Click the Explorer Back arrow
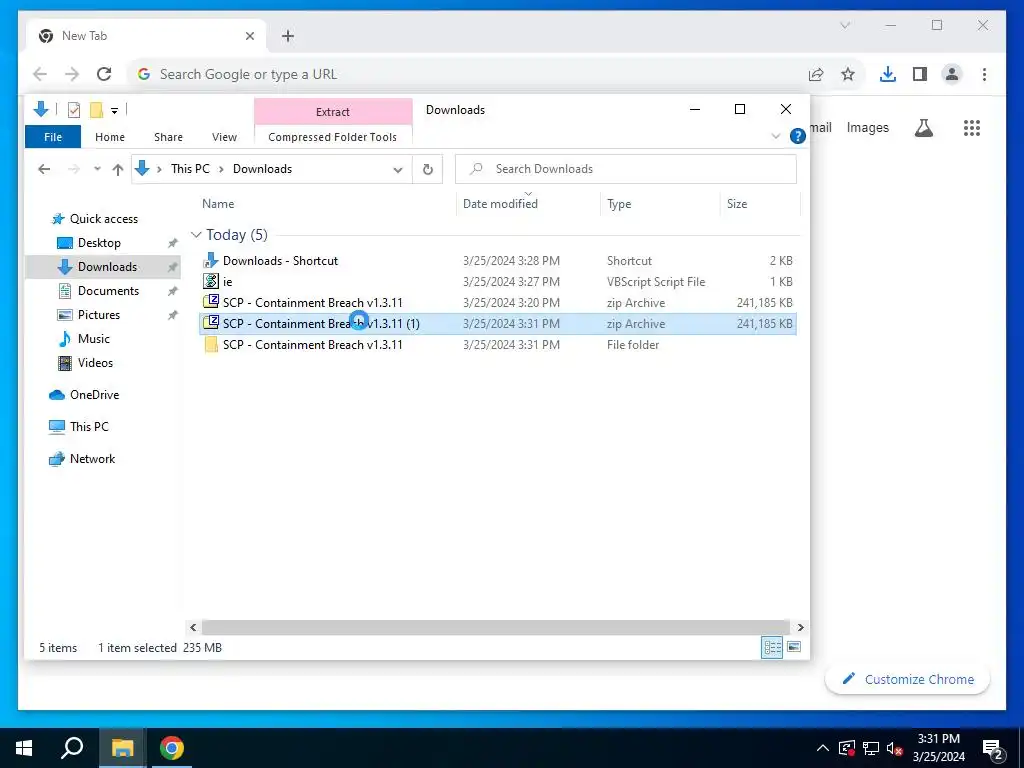 click(44, 169)
